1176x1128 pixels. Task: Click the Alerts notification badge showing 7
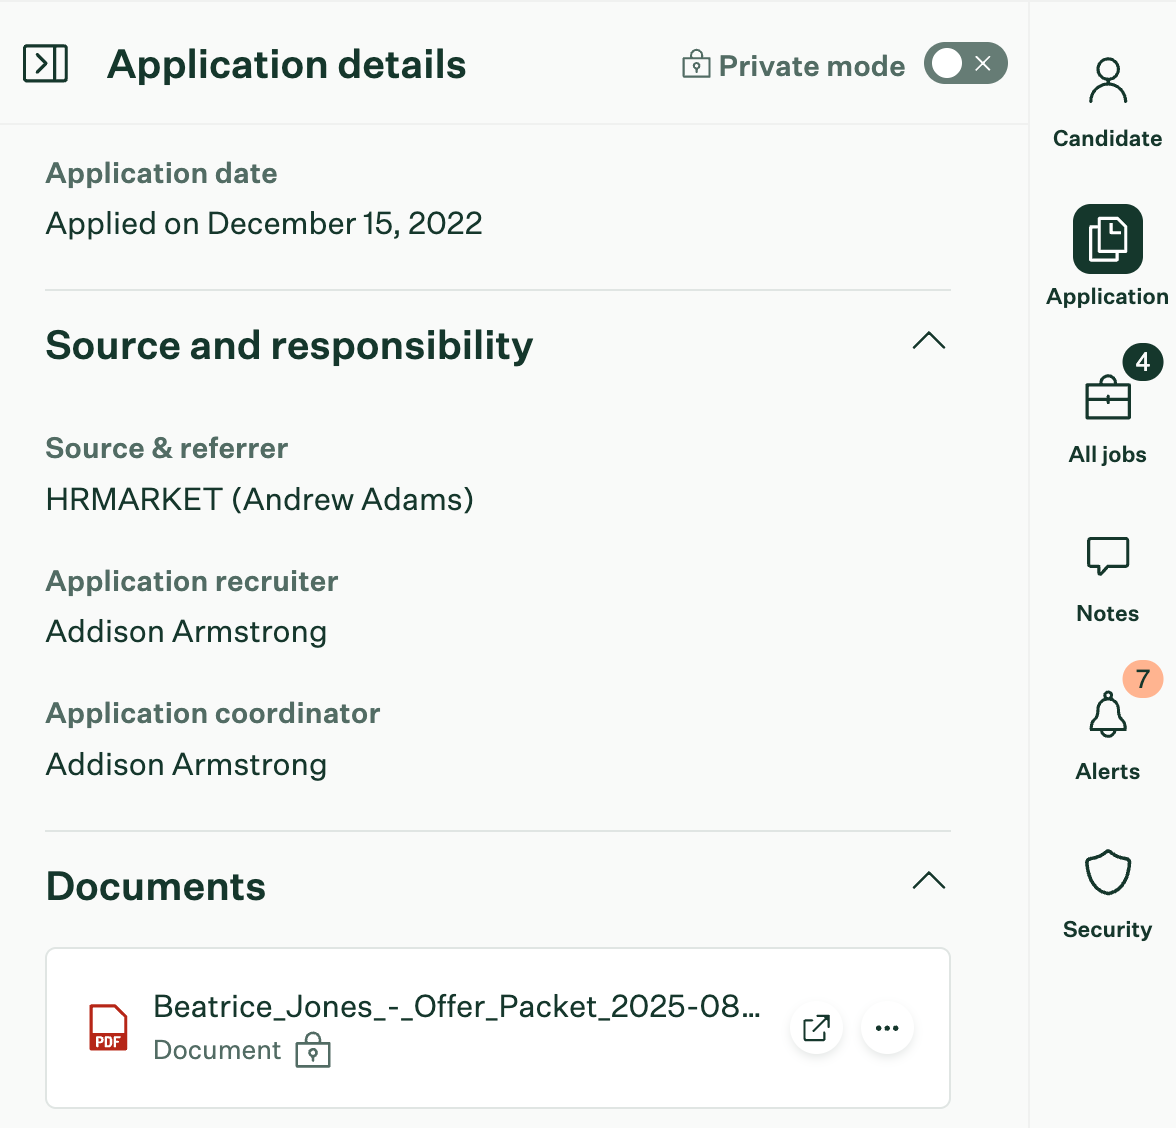point(1143,679)
